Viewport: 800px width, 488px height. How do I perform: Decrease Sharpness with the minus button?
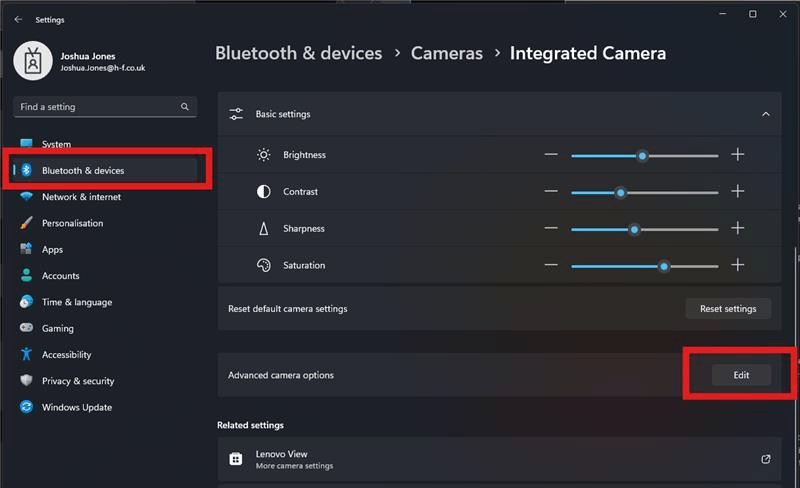pyautogui.click(x=551, y=228)
